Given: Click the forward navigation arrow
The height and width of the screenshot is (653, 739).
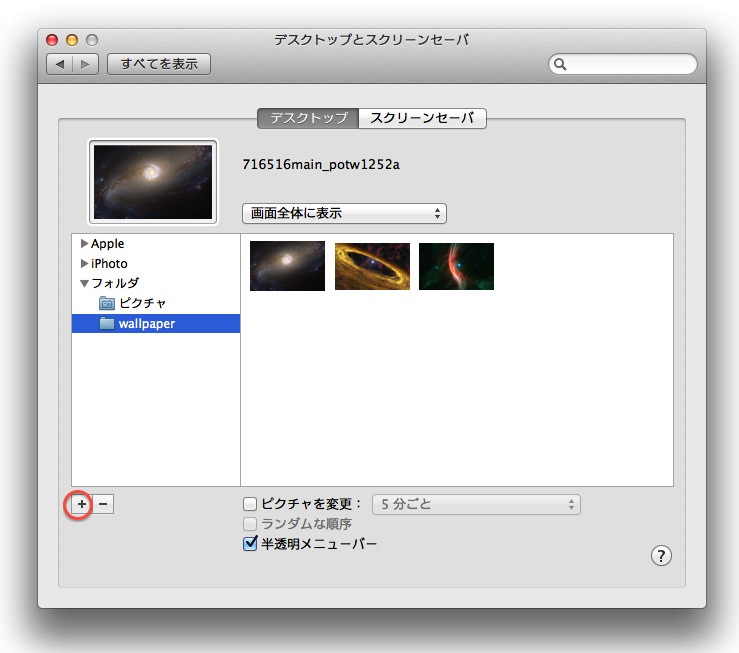Looking at the screenshot, I should pos(86,64).
